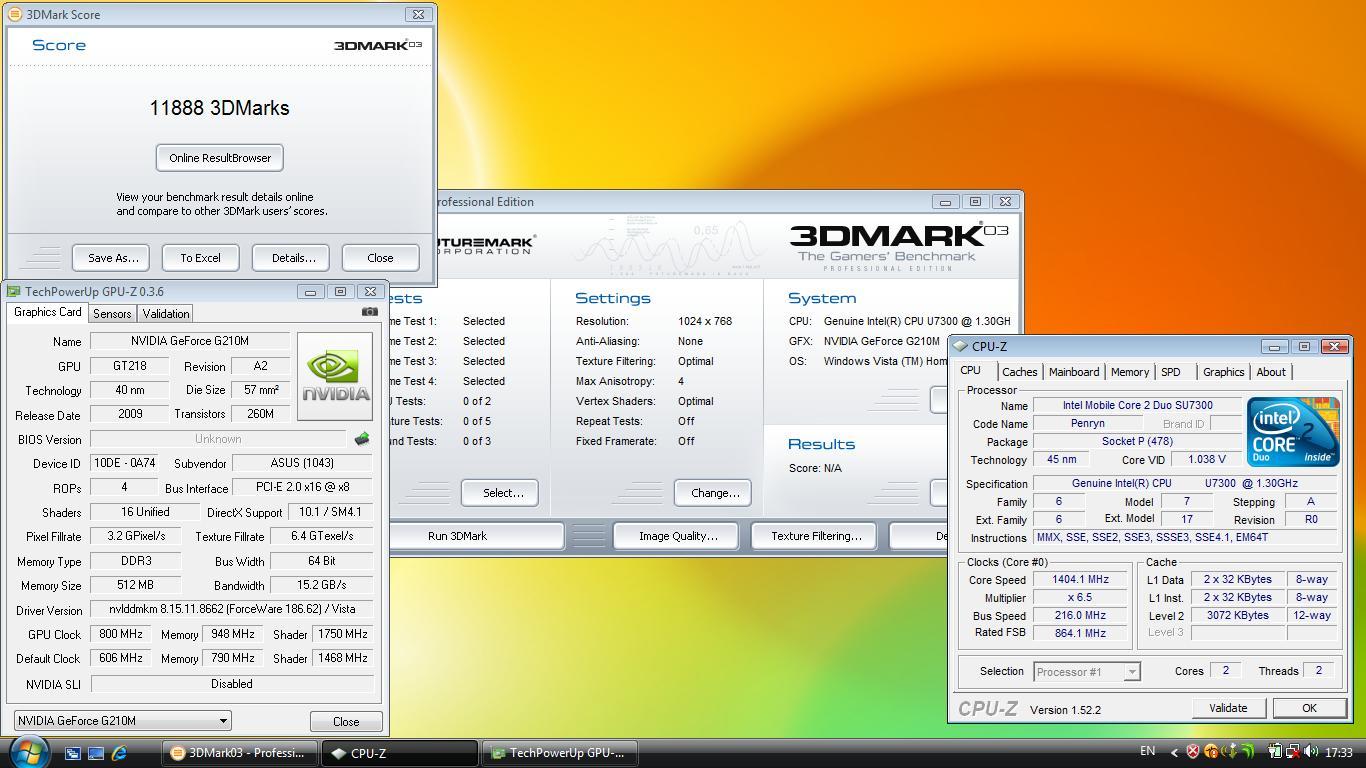This screenshot has height=768, width=1366.
Task: Click the NVIDIA logo in GPU-Z
Action: coord(335,376)
